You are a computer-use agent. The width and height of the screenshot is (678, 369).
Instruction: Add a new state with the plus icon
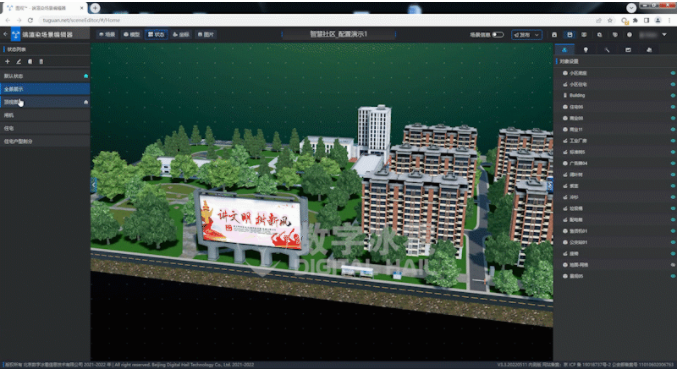(x=7, y=61)
